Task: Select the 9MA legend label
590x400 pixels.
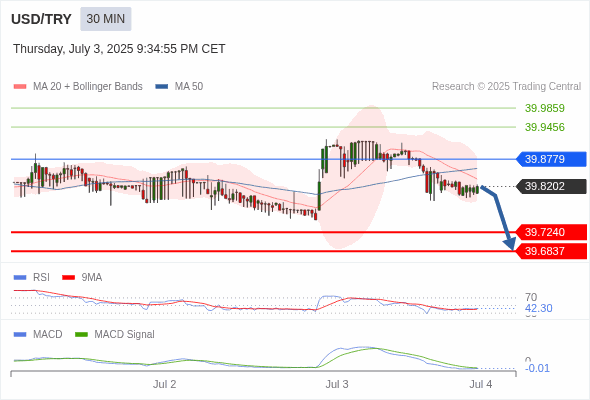Action: point(92,278)
